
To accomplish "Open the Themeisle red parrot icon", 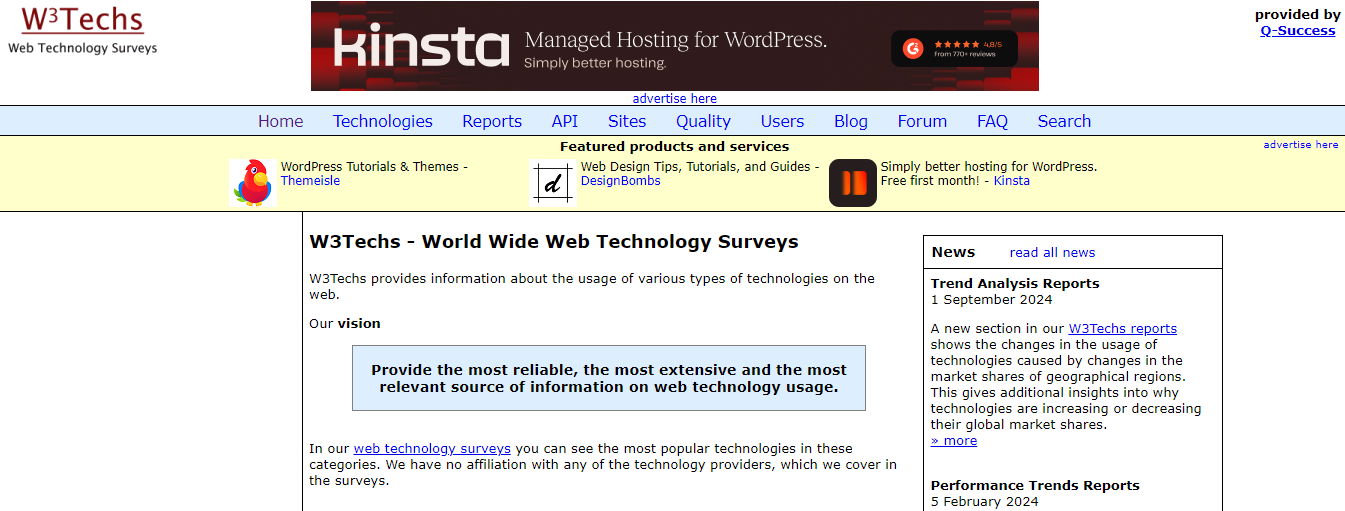I will coord(253,183).
